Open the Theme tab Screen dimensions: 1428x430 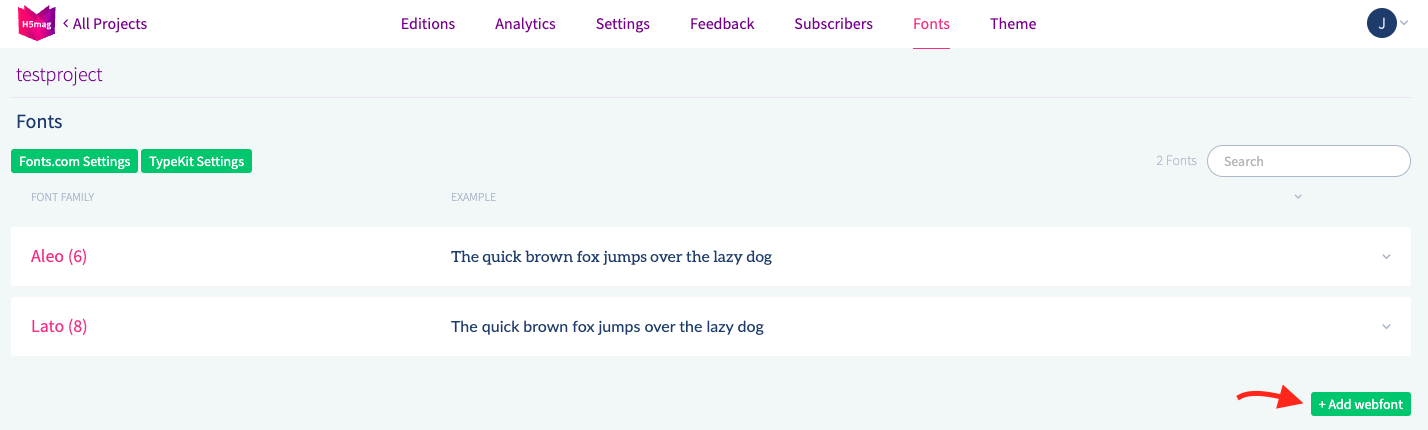[1013, 24]
